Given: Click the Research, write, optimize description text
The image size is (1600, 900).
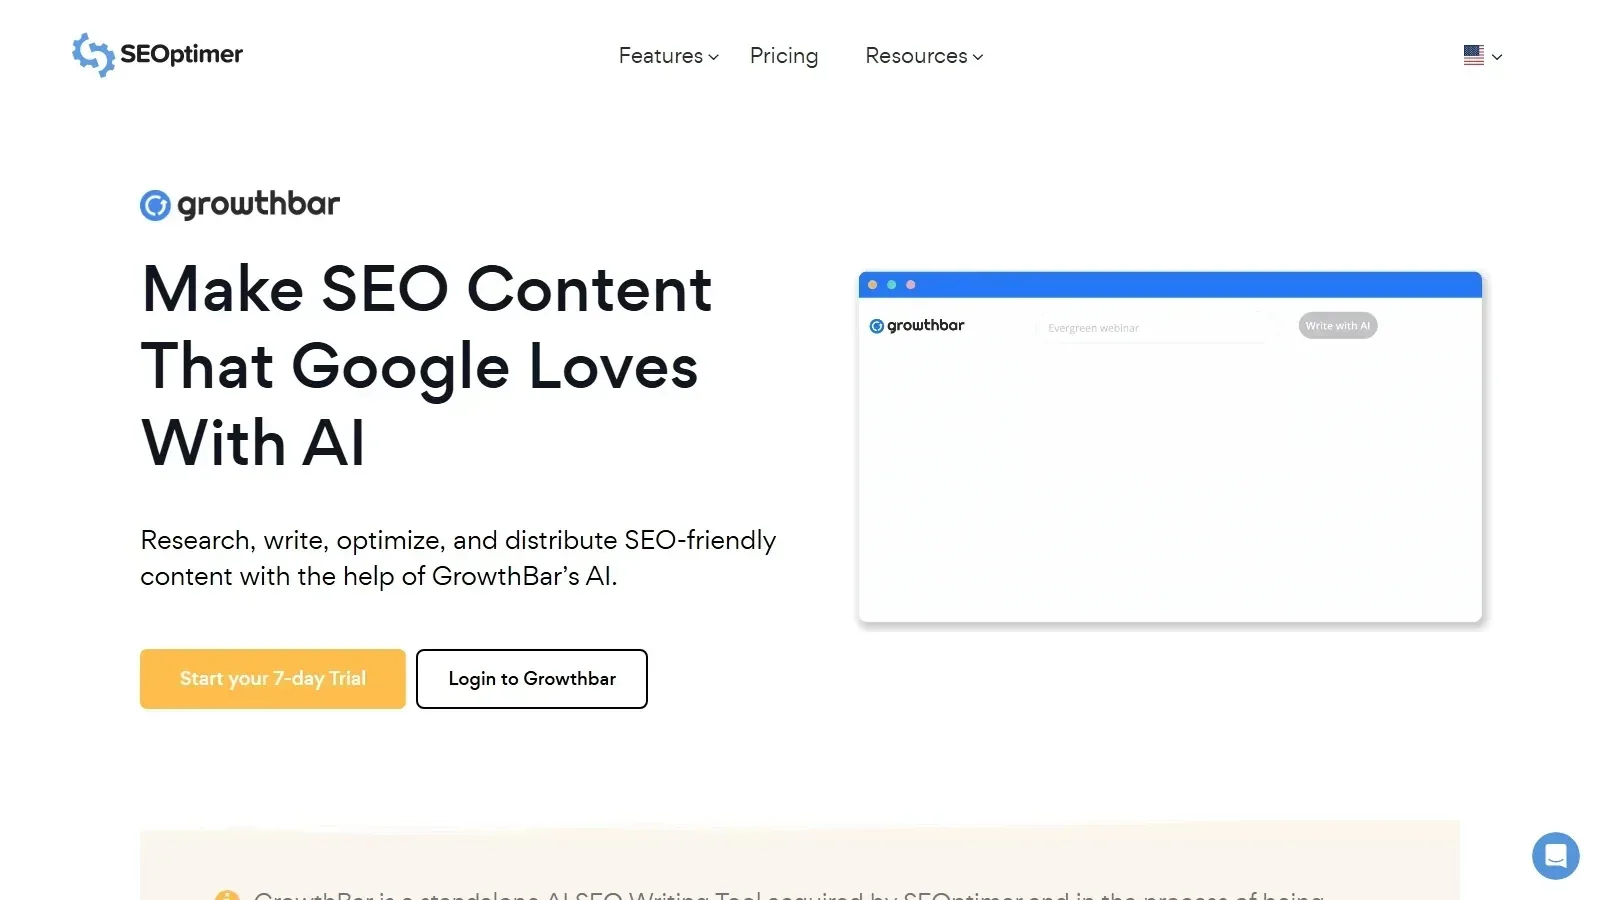Looking at the screenshot, I should (458, 558).
